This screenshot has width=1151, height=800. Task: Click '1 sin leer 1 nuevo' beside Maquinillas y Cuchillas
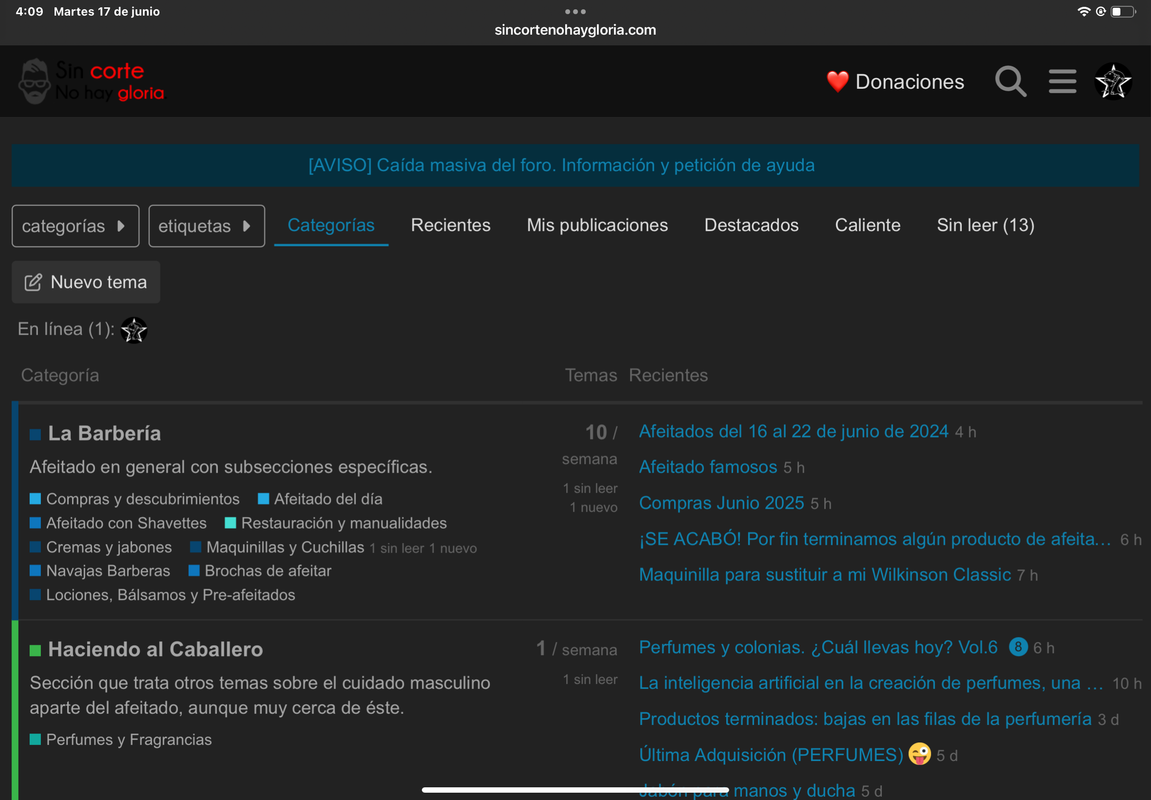click(423, 548)
